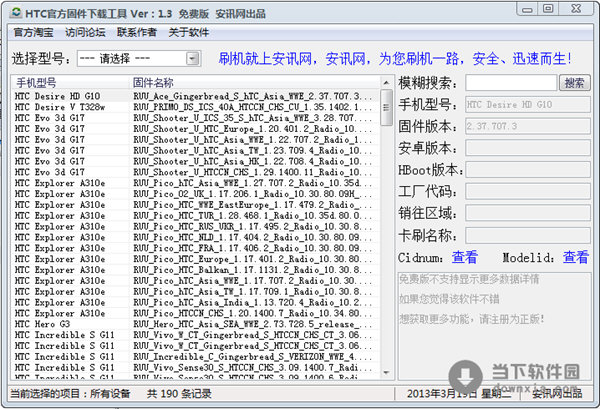Click the firmware list scrollbar thumb
This screenshot has height=409, width=600.
coord(386,108)
